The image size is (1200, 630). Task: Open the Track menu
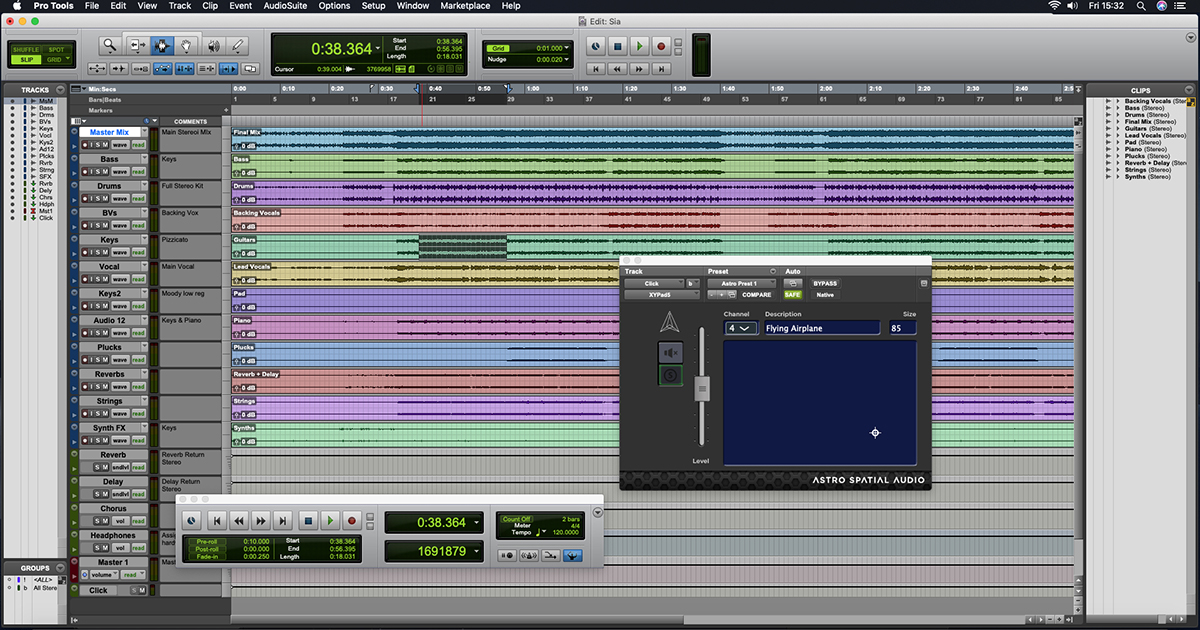[180, 6]
